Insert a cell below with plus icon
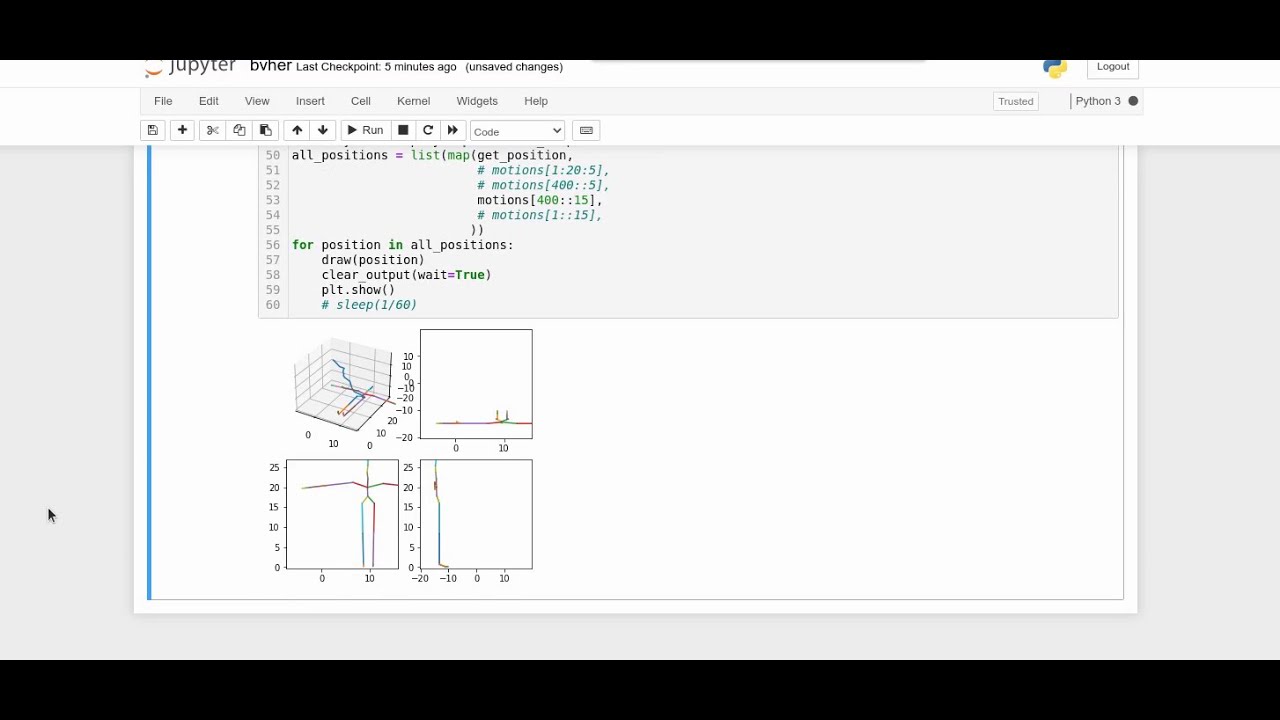This screenshot has height=720, width=1280. tap(182, 131)
